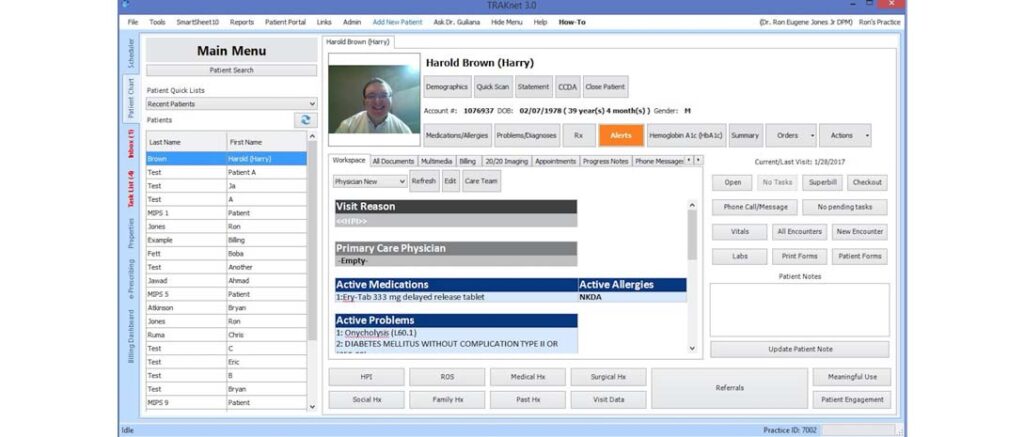This screenshot has width=1024, height=437.
Task: Expand the Orders dropdown button
Action: 791,135
